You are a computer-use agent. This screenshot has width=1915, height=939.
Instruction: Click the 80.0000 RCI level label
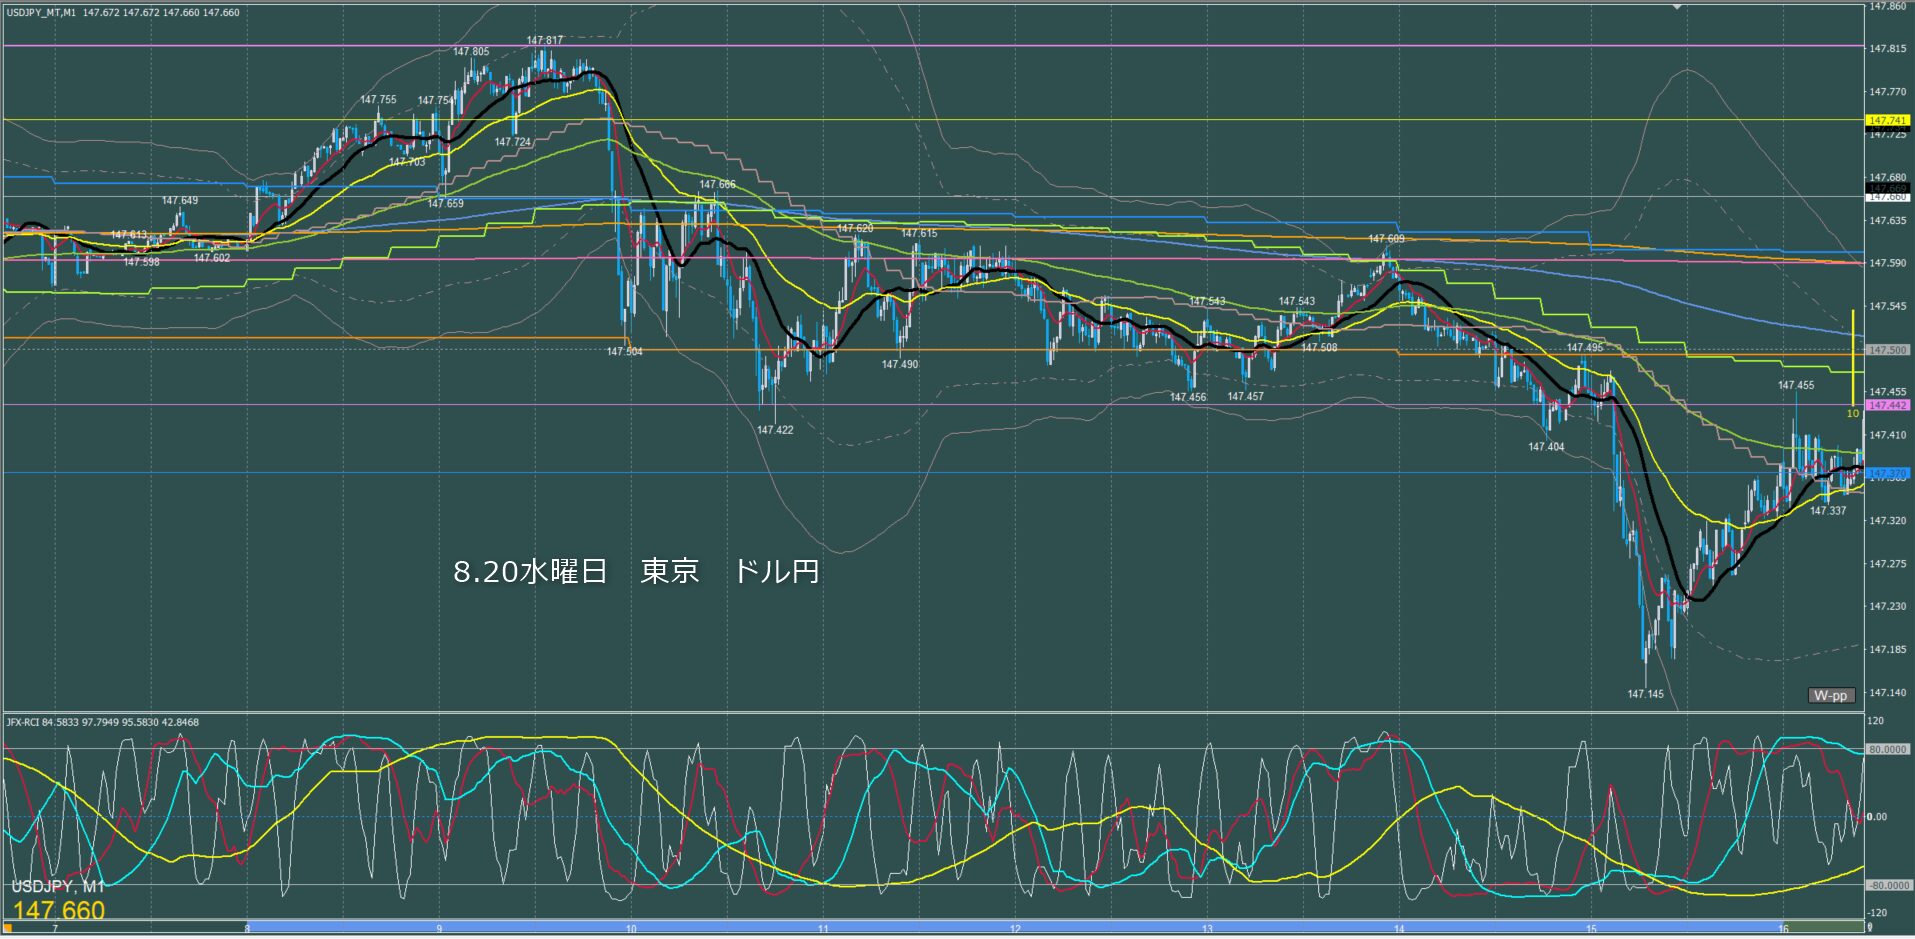tap(1888, 749)
